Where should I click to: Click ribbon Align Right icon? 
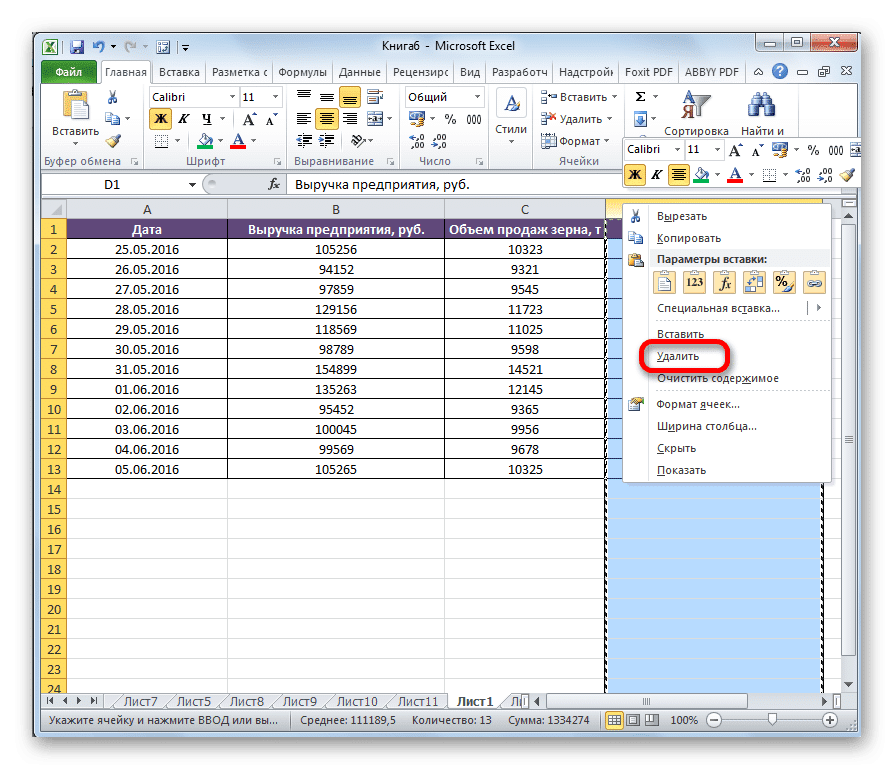350,119
